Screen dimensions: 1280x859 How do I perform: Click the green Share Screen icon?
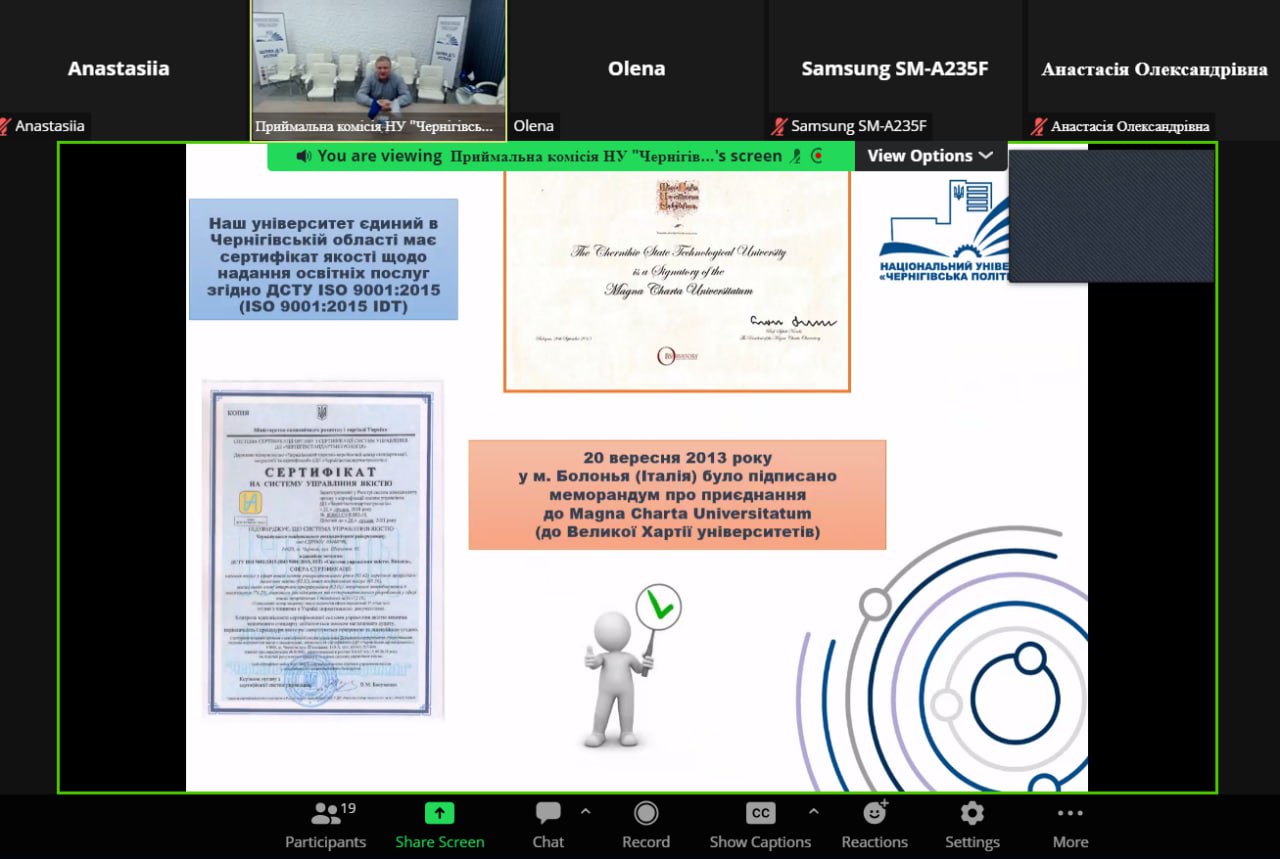(439, 813)
